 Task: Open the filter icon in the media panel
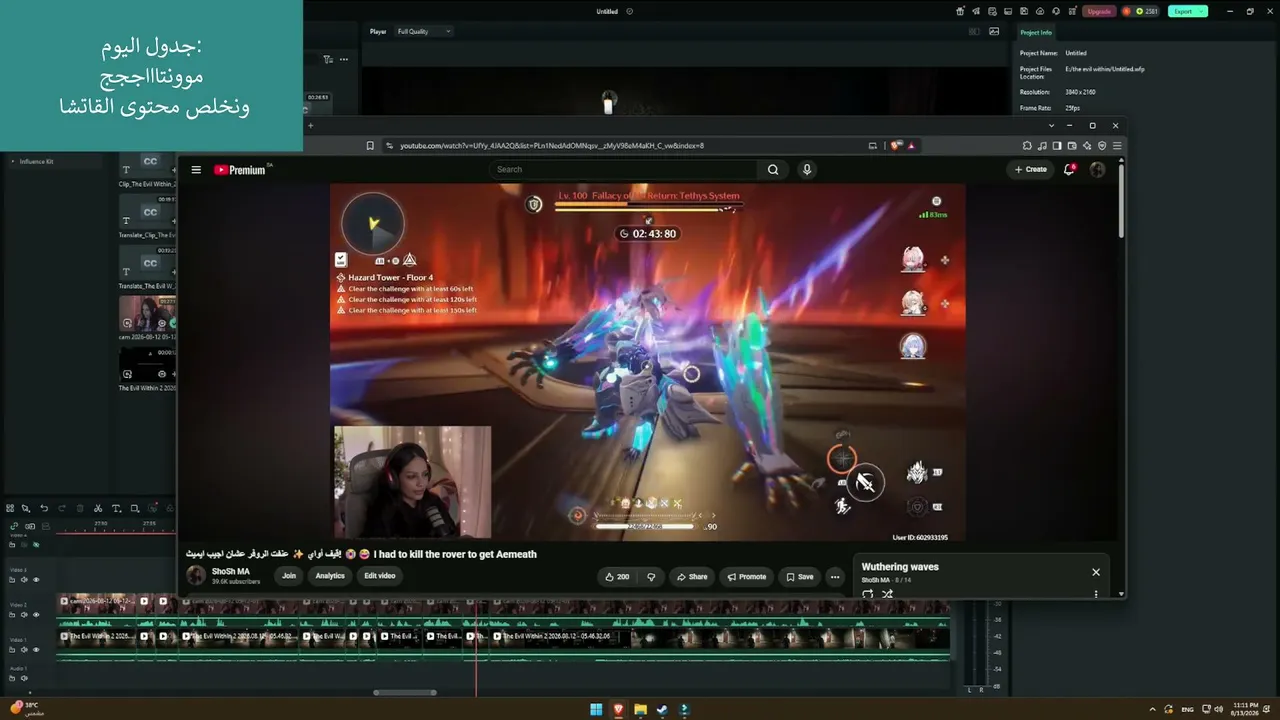pos(328,59)
